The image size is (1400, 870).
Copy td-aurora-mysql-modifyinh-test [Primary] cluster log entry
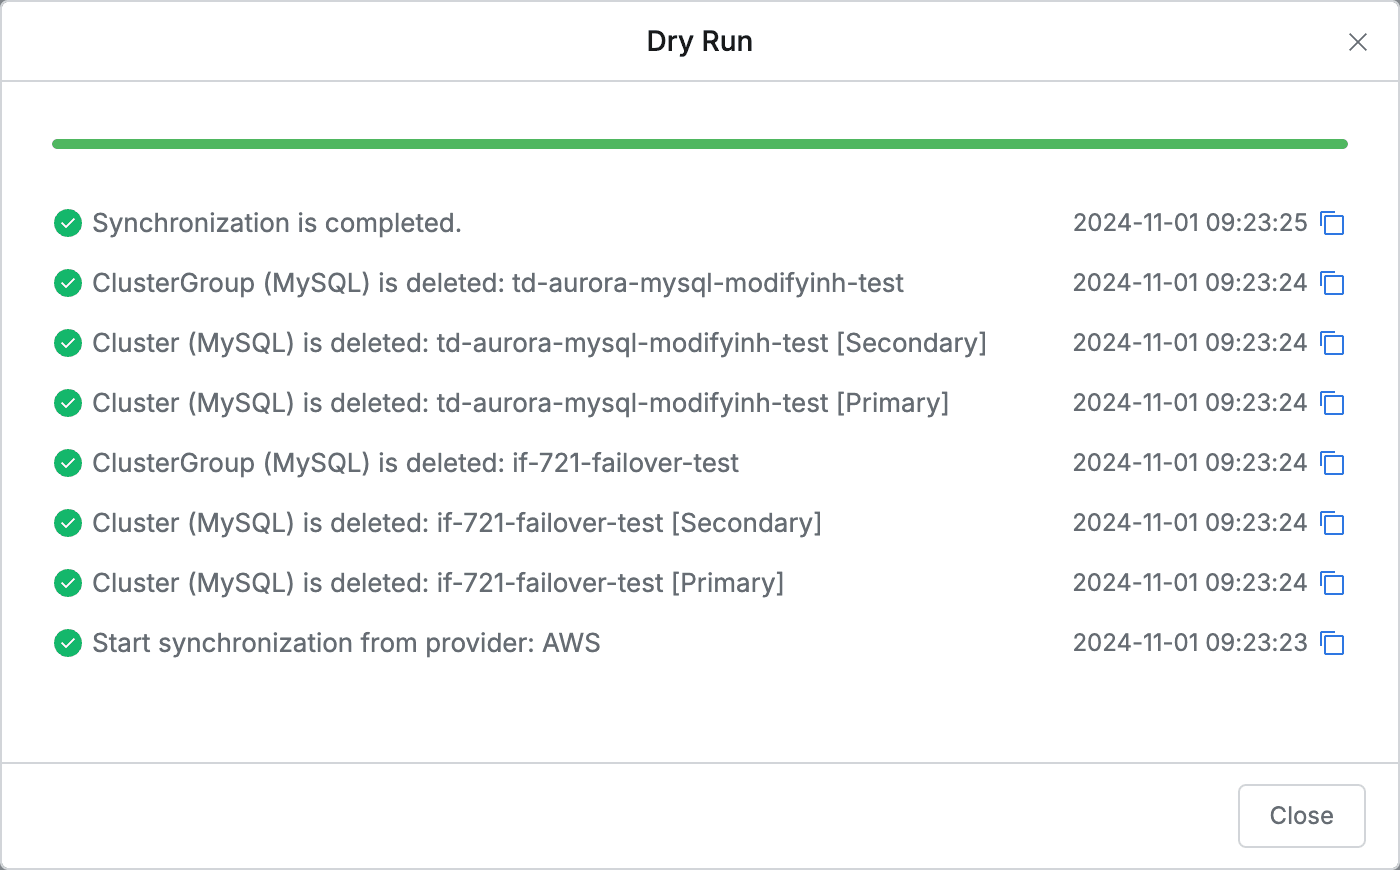[1332, 403]
